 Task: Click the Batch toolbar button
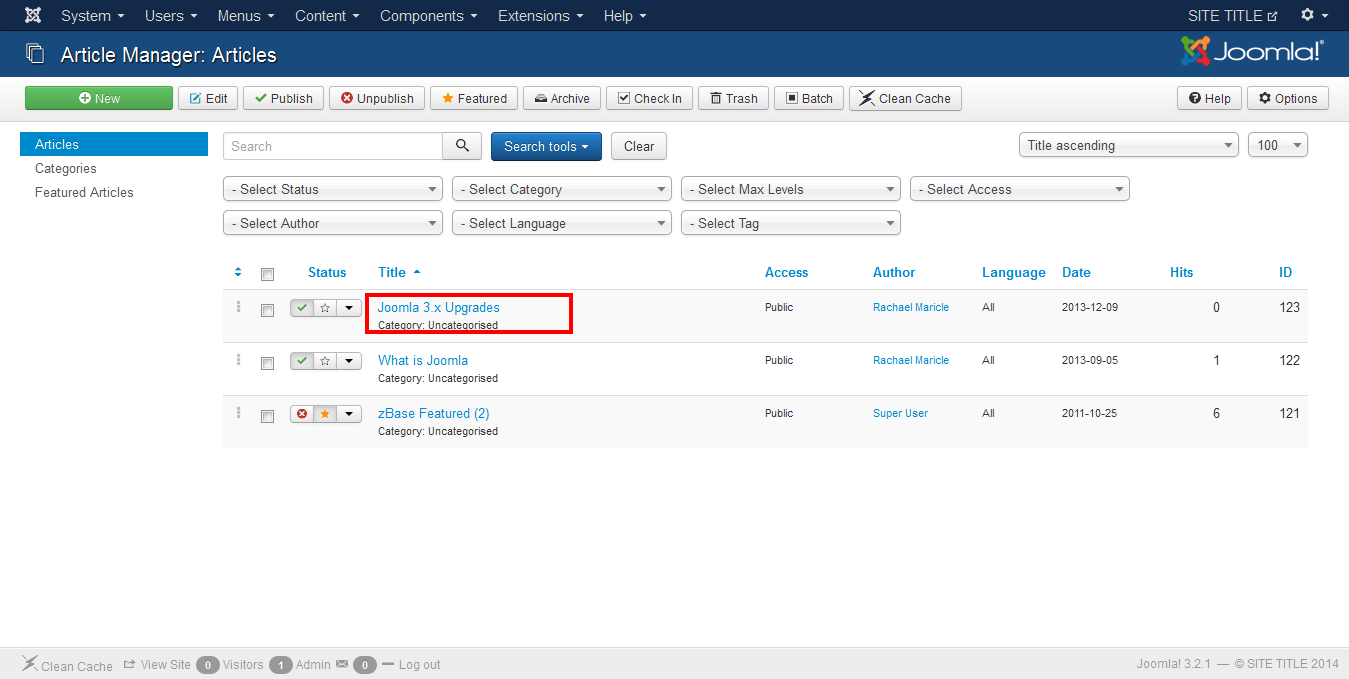pos(809,98)
